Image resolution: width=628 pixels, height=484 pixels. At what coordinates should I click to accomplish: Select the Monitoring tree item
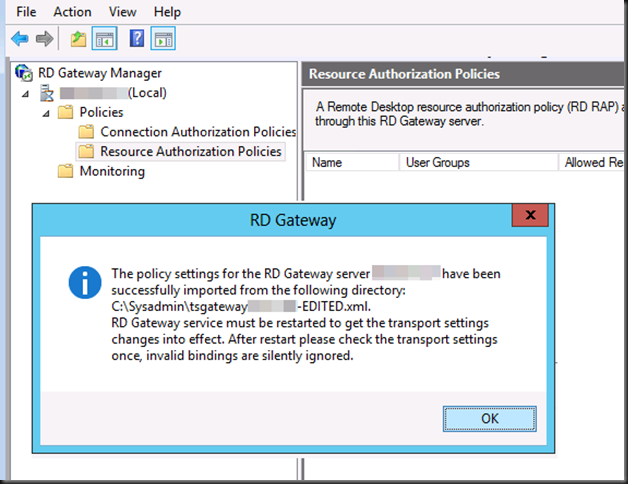click(112, 171)
